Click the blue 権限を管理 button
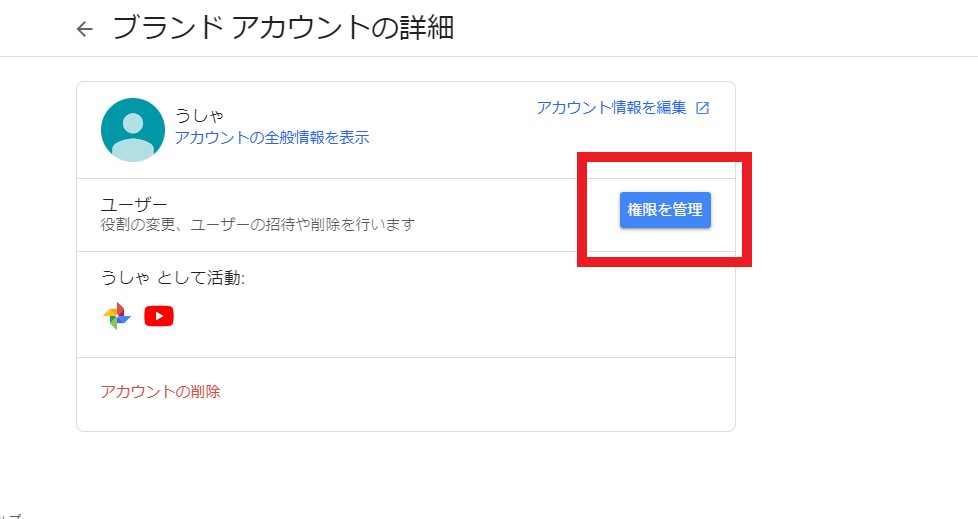The height and width of the screenshot is (519, 978). pos(665,210)
